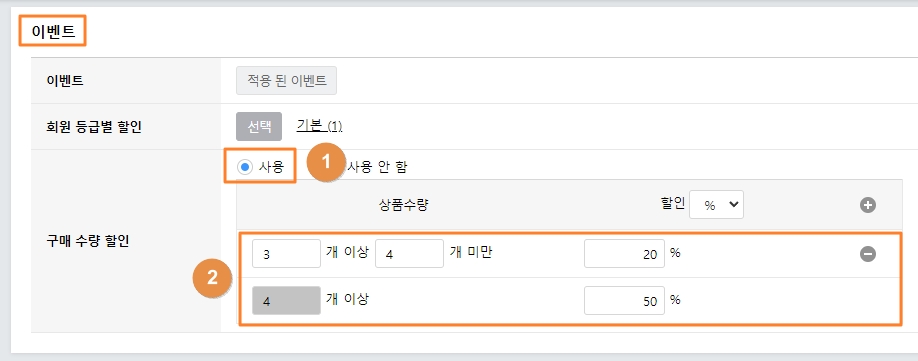Click the orange step 1 badge
This screenshot has height=361, width=918.
[326, 163]
